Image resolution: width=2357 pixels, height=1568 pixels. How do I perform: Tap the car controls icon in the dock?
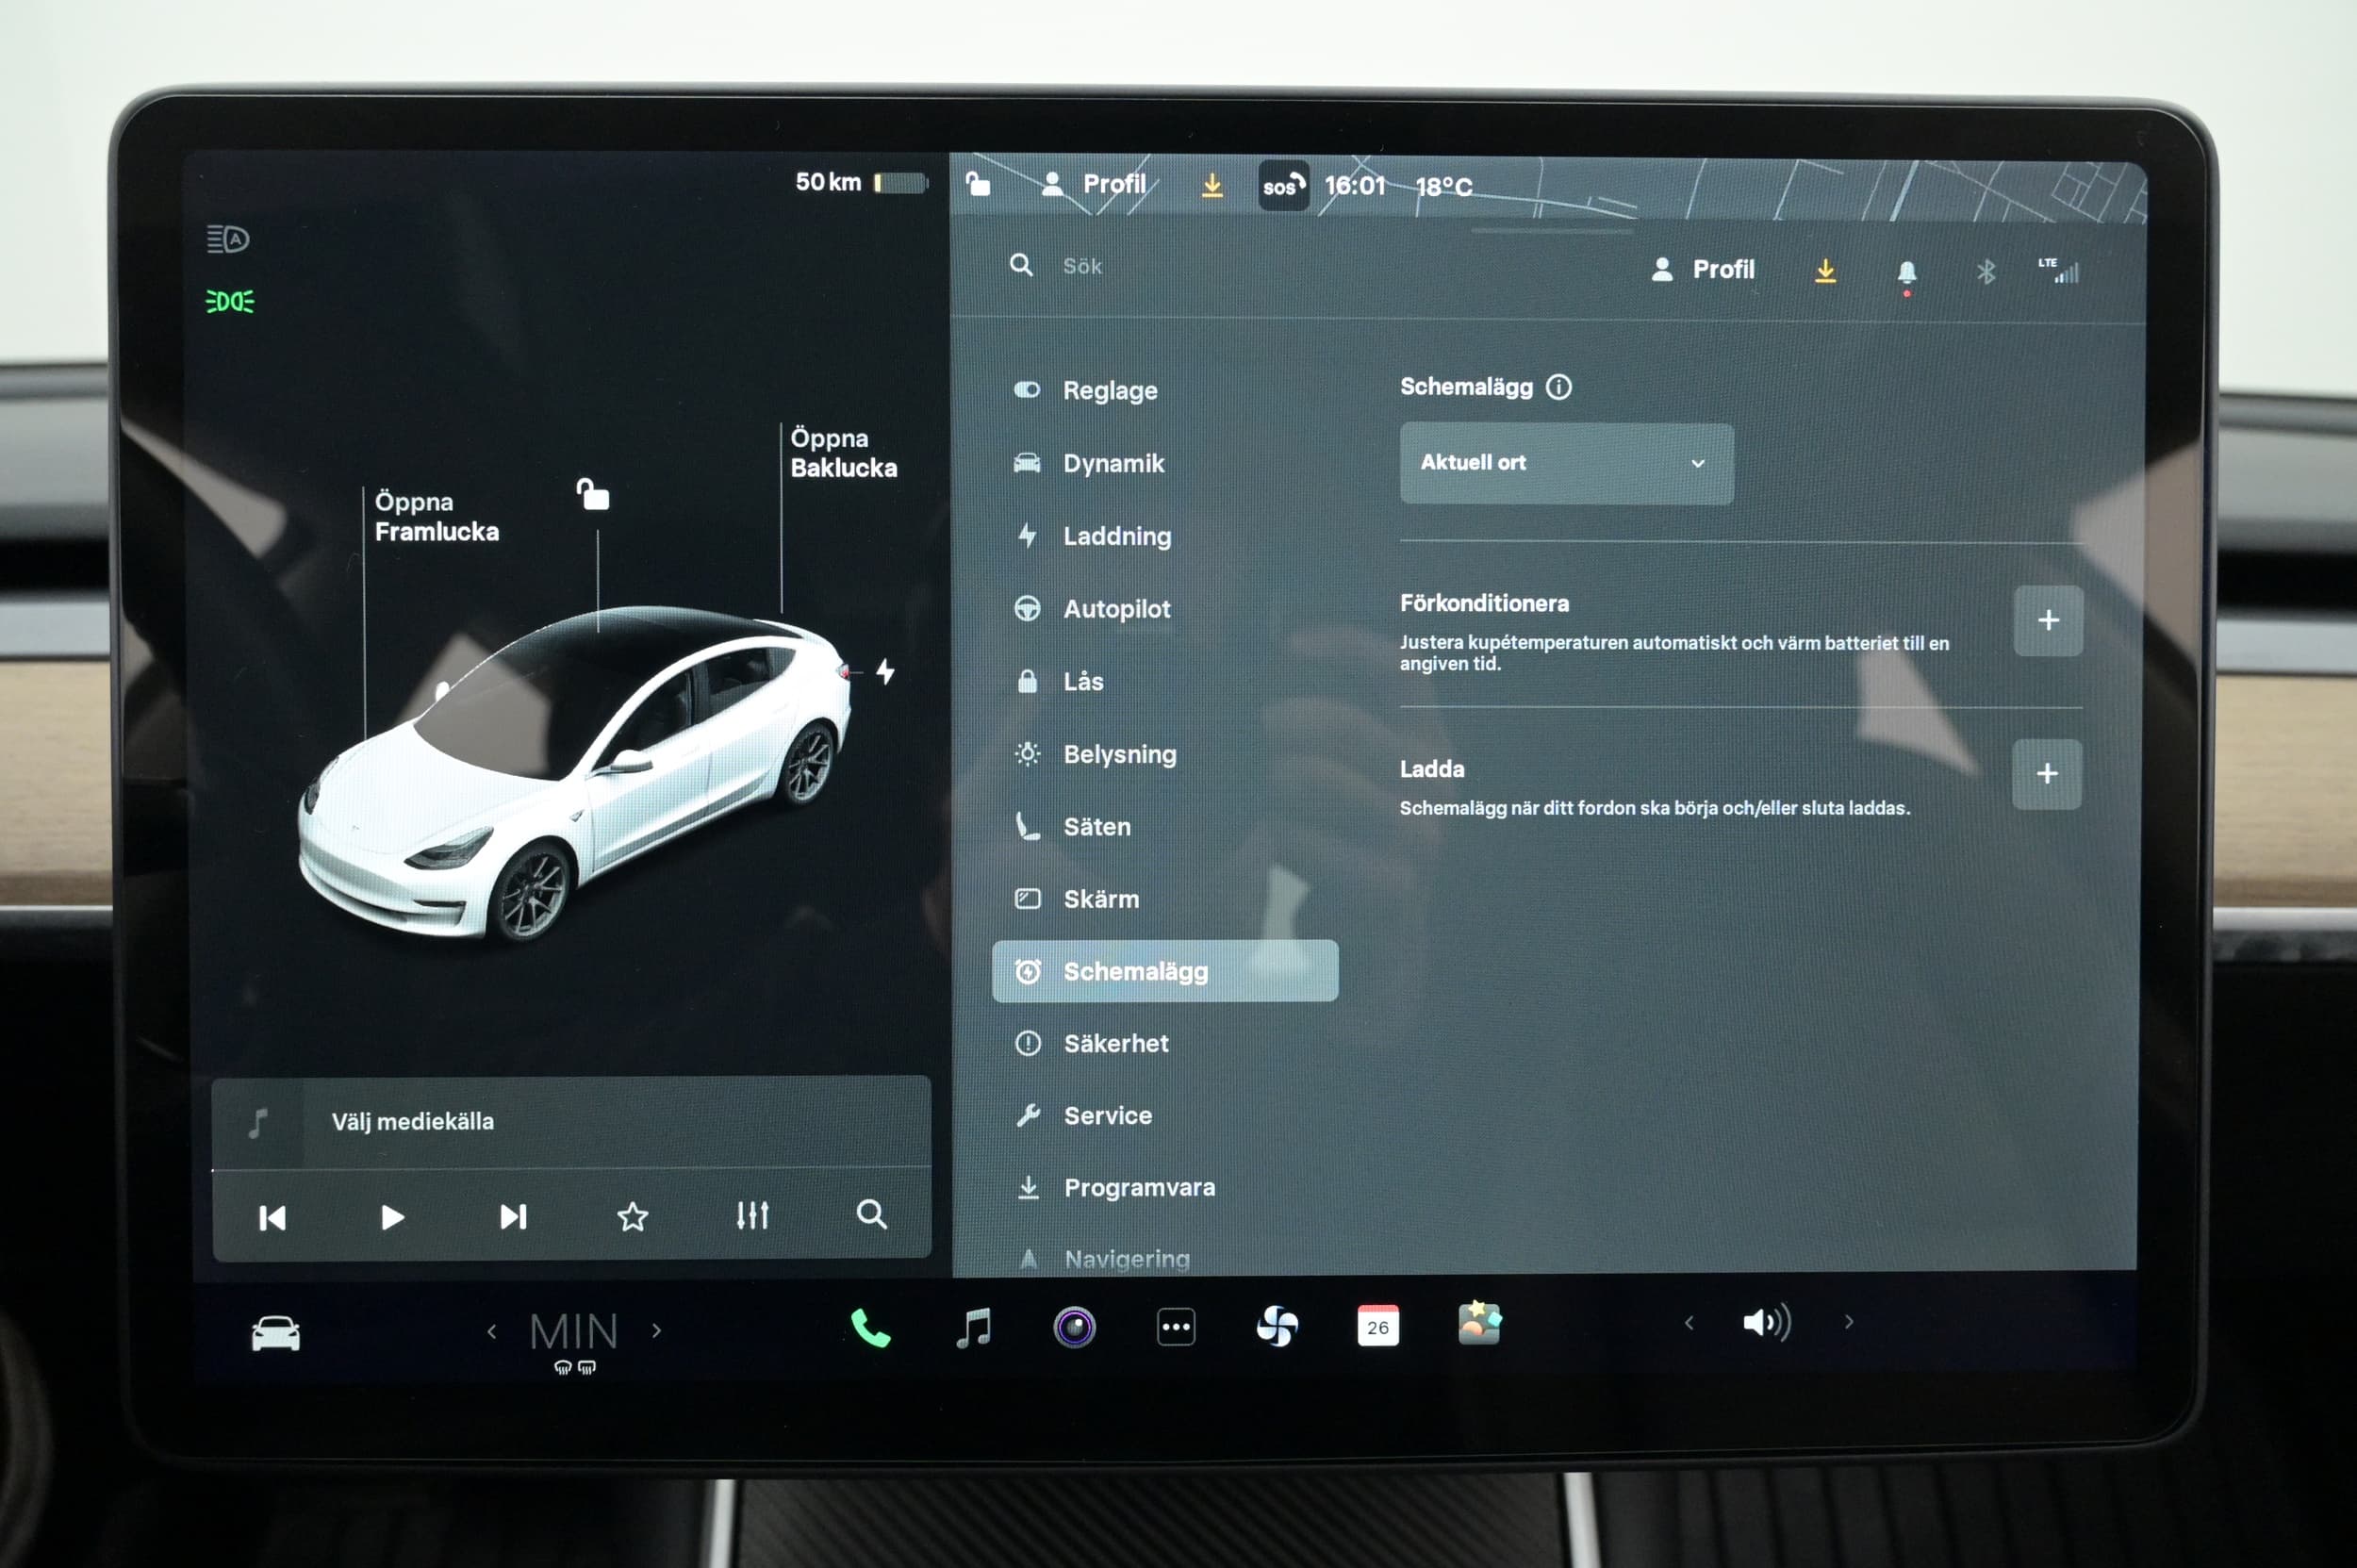point(275,1333)
